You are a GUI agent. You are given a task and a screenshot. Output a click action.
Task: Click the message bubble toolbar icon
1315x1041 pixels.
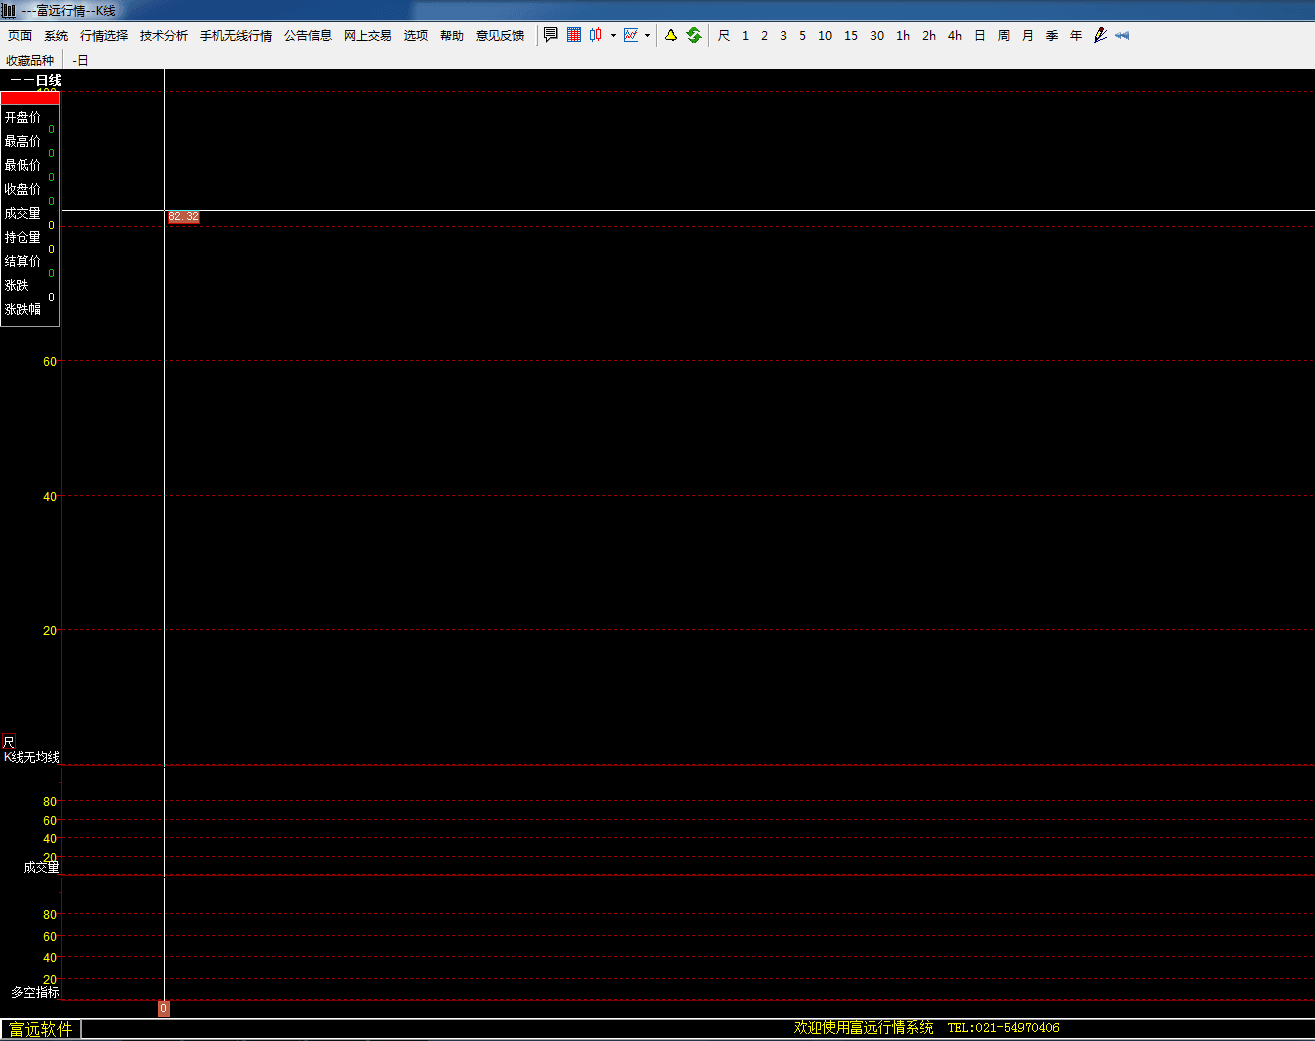(x=550, y=35)
